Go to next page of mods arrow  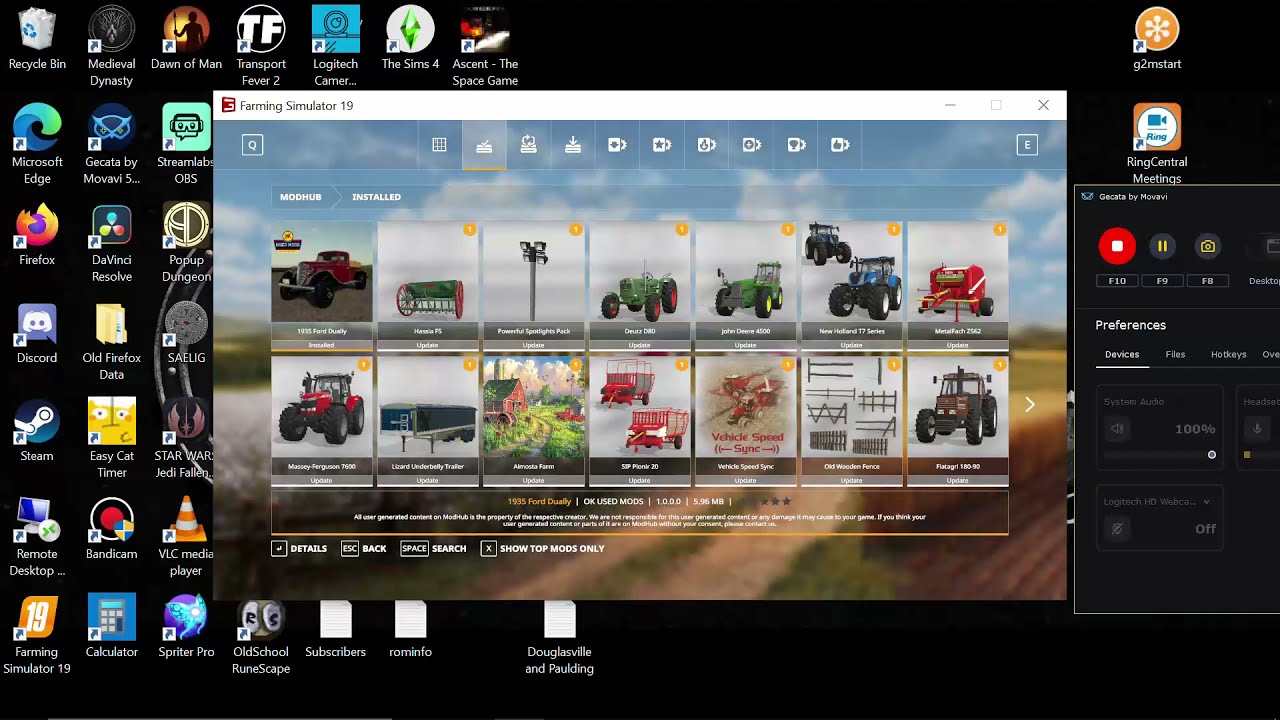click(x=1030, y=404)
